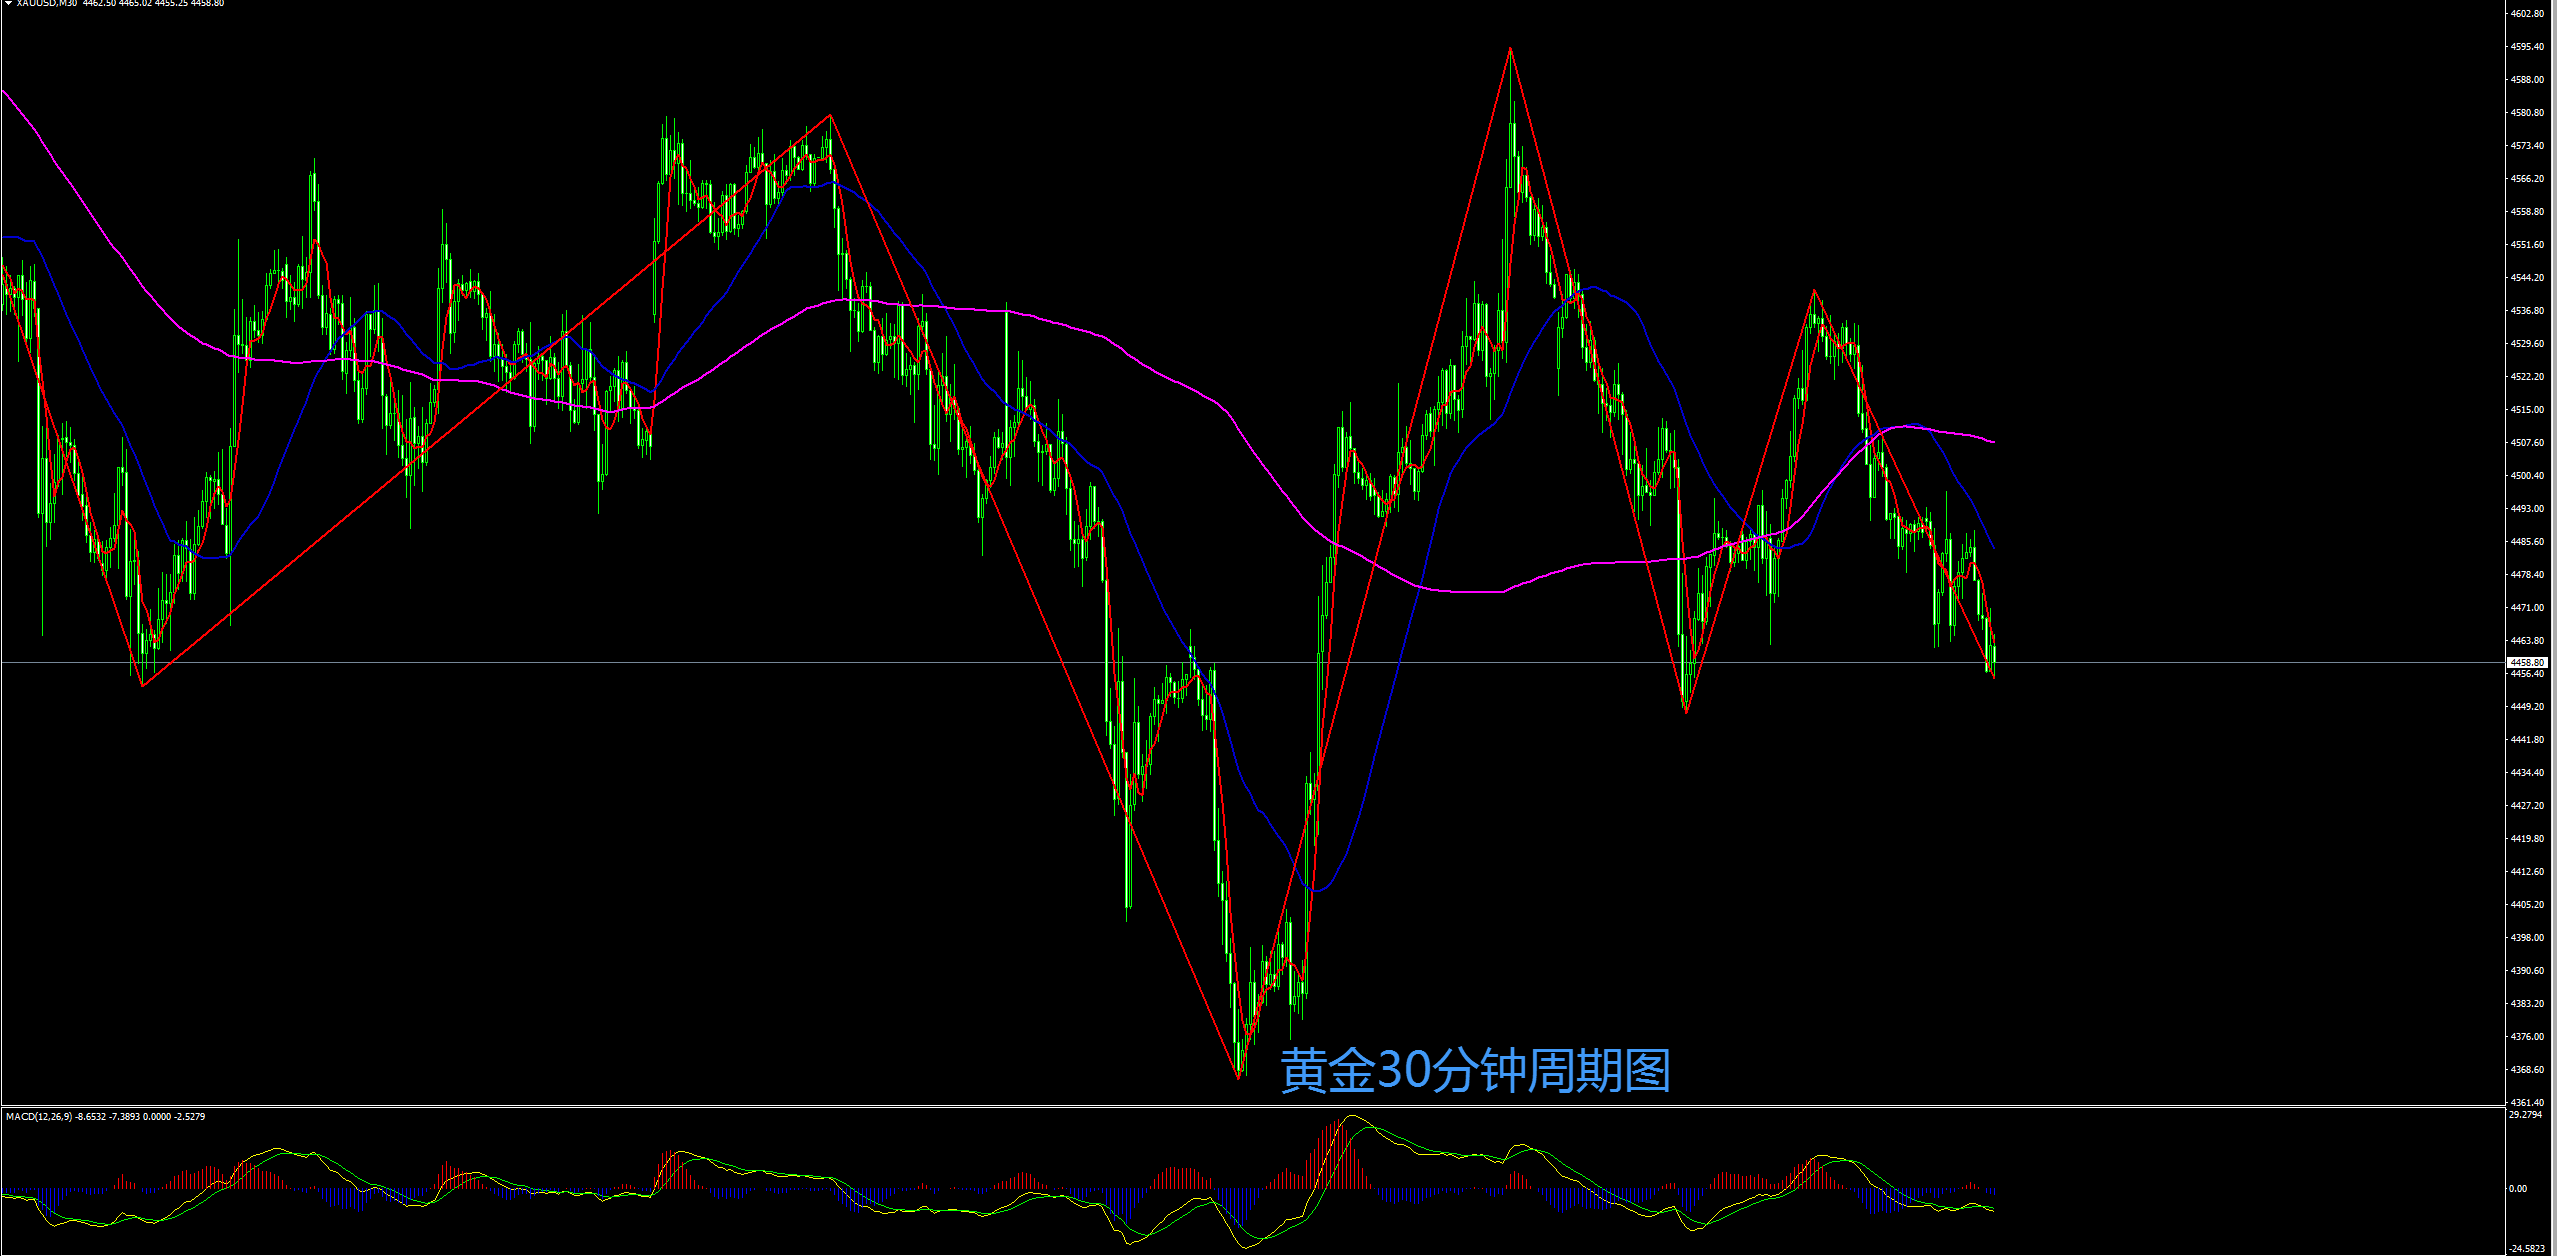Click the 4471.00 price scale label

[x=2527, y=607]
